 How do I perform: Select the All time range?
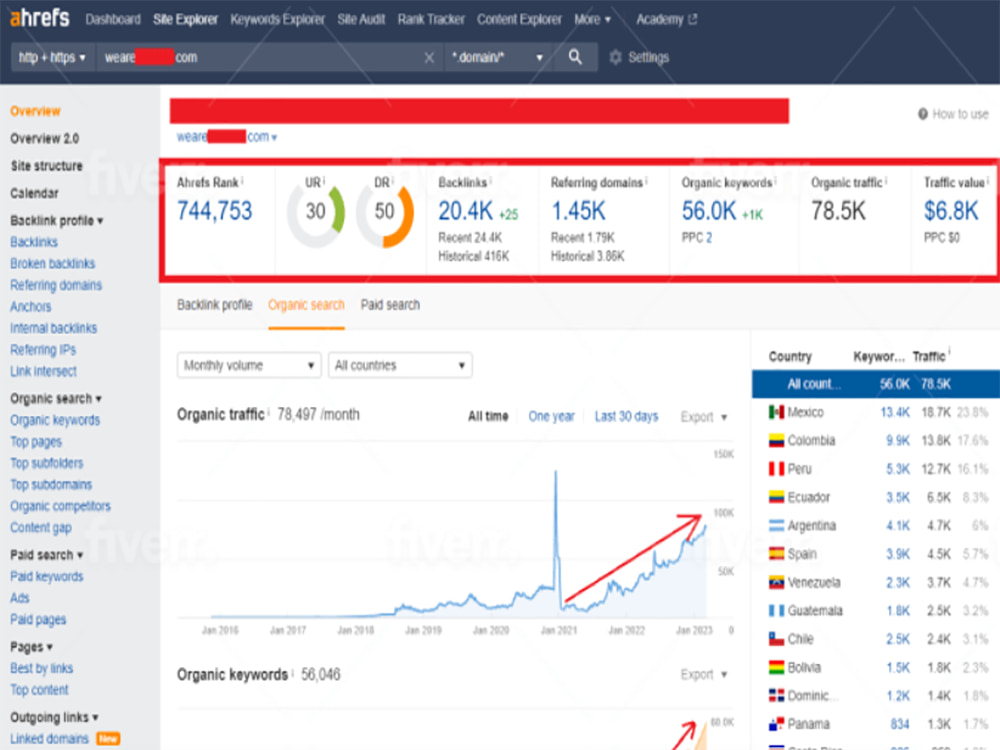488,416
